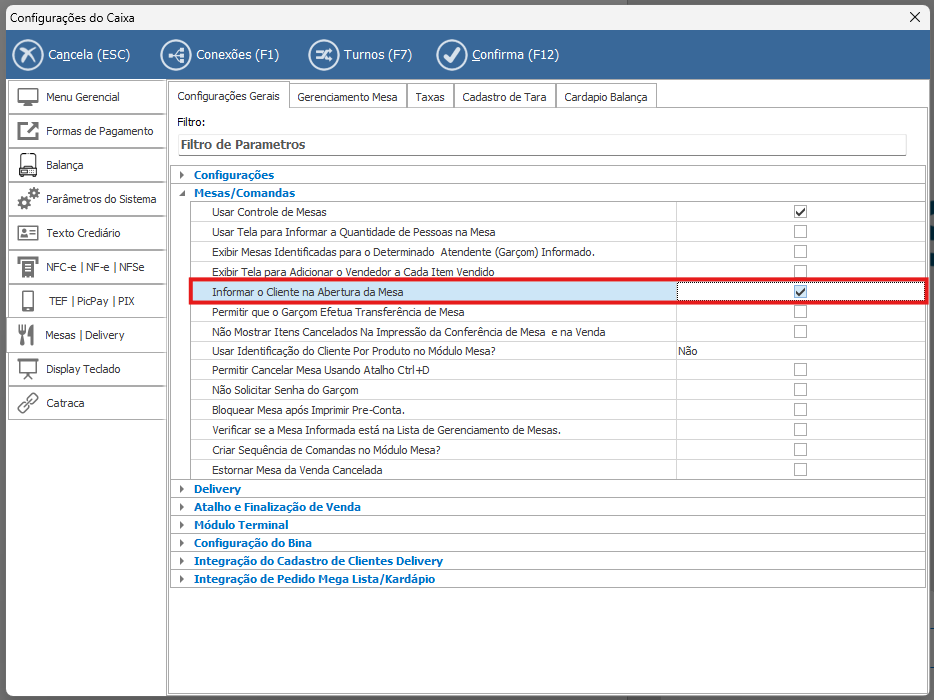Click the Display Teclado sidebar button
The image size is (934, 700).
(86, 369)
